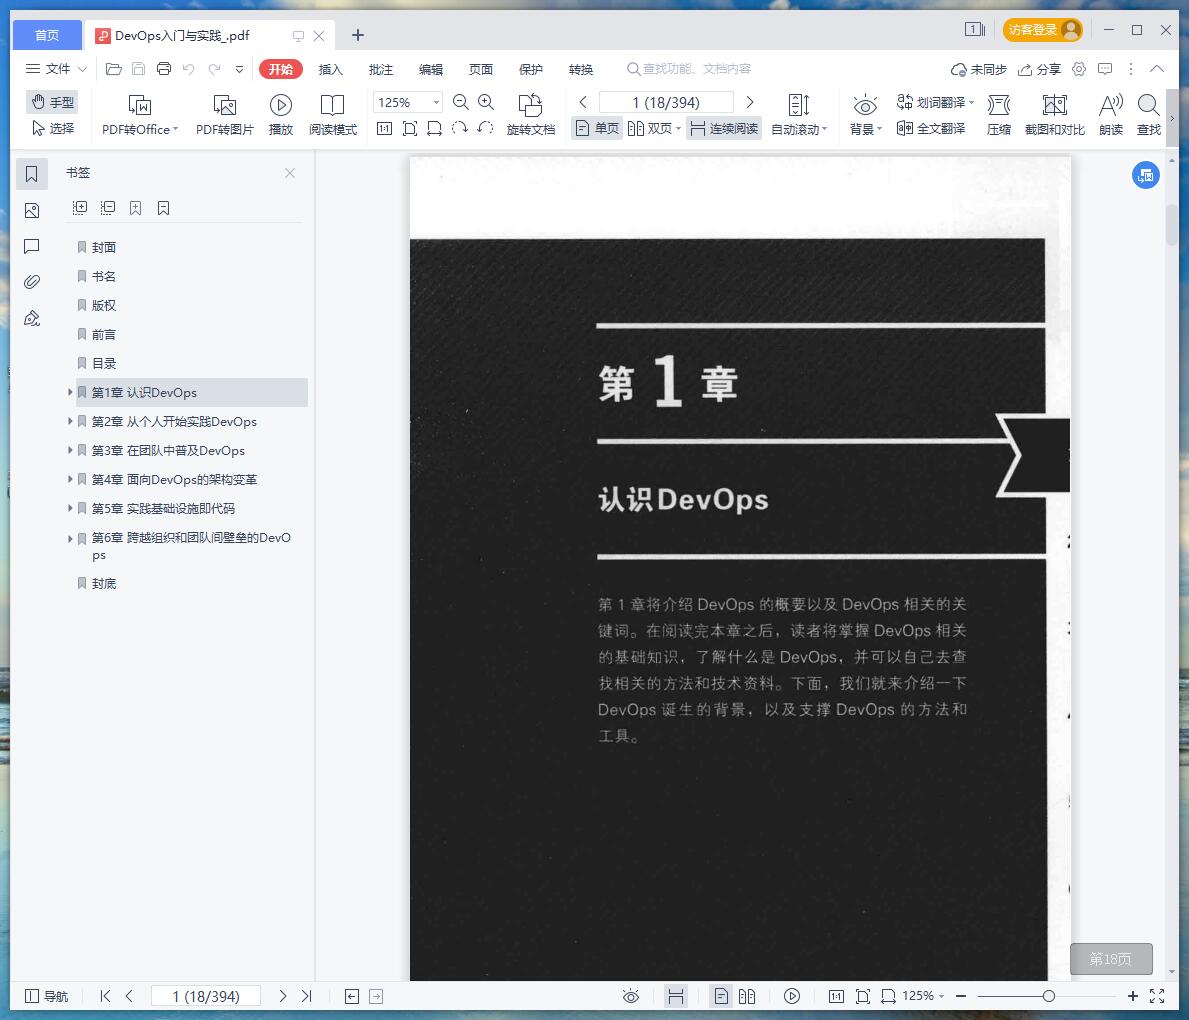Click 未同步 sync status

979,69
